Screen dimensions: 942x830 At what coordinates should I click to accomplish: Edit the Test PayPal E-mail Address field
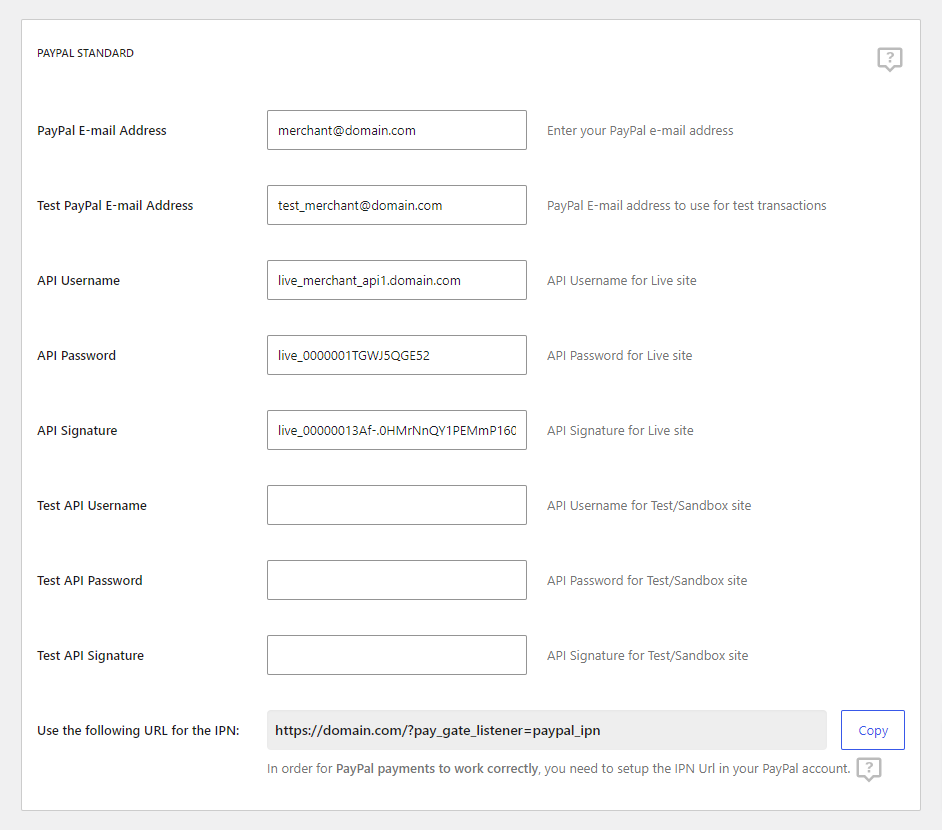point(397,205)
